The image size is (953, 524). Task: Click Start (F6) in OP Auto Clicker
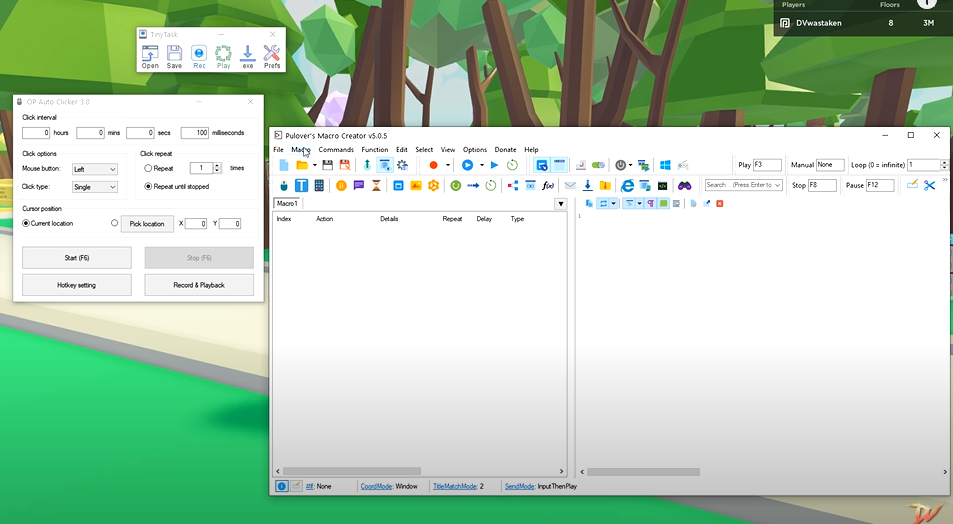[x=77, y=258]
